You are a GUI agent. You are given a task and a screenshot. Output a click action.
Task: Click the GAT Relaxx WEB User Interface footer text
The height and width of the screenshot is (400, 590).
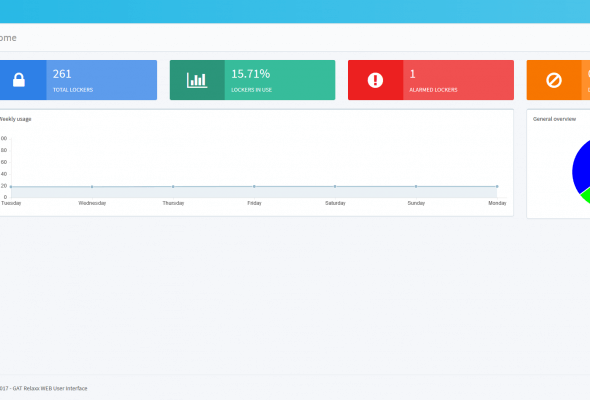coord(50,388)
